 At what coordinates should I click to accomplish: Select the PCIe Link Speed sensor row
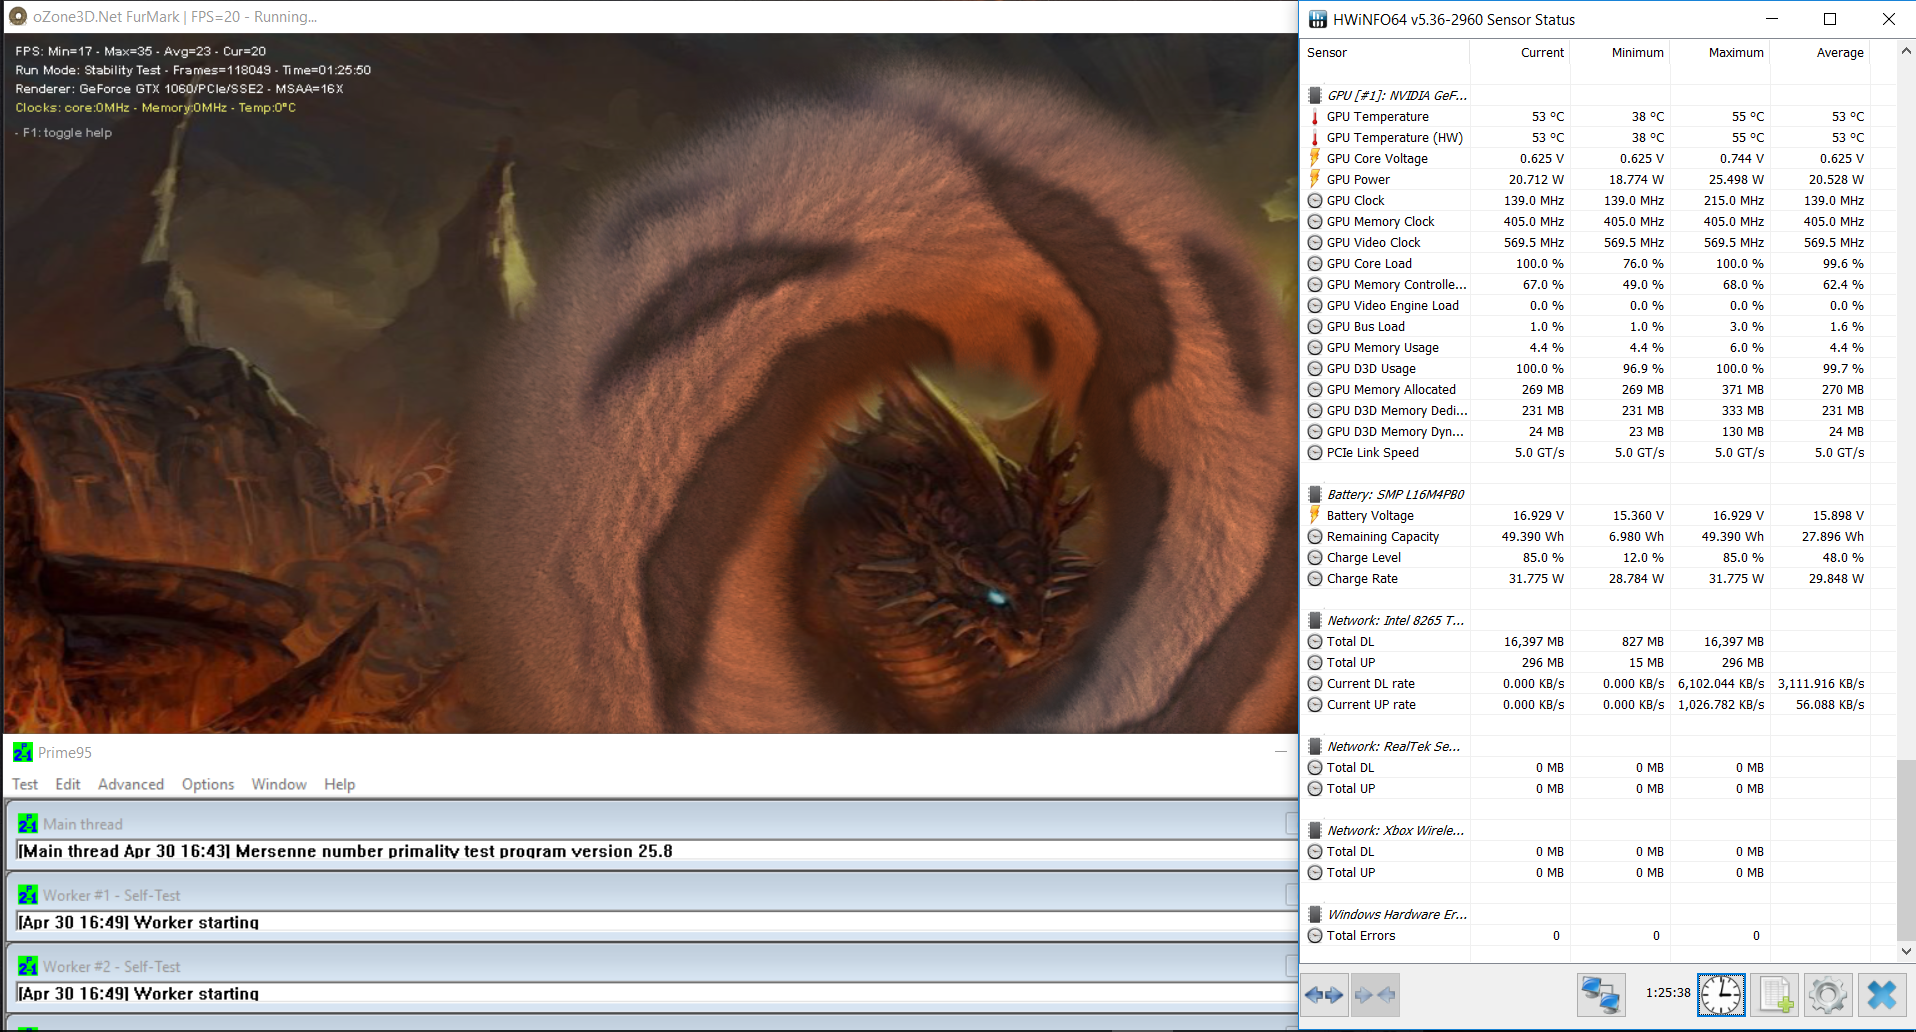(1598, 453)
